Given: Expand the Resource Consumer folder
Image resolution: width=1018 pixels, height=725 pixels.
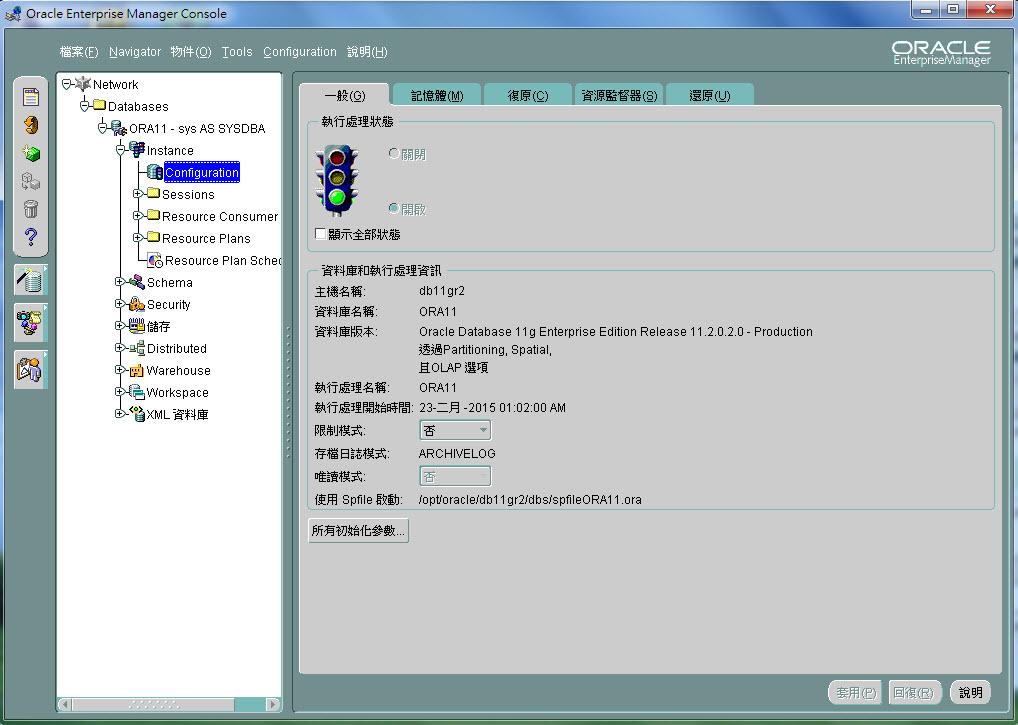Looking at the screenshot, I should (x=138, y=216).
